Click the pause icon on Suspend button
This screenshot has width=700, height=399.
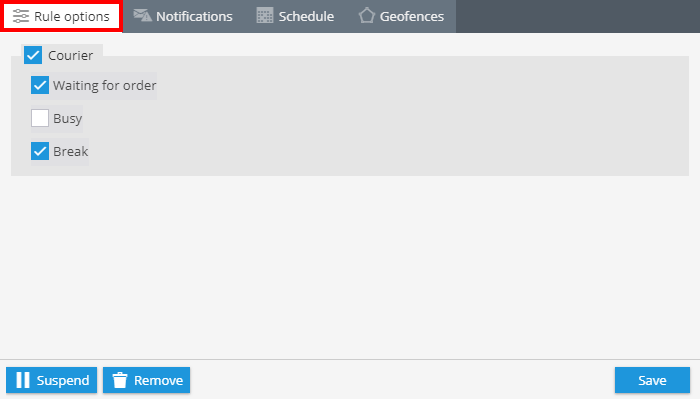click(x=23, y=380)
